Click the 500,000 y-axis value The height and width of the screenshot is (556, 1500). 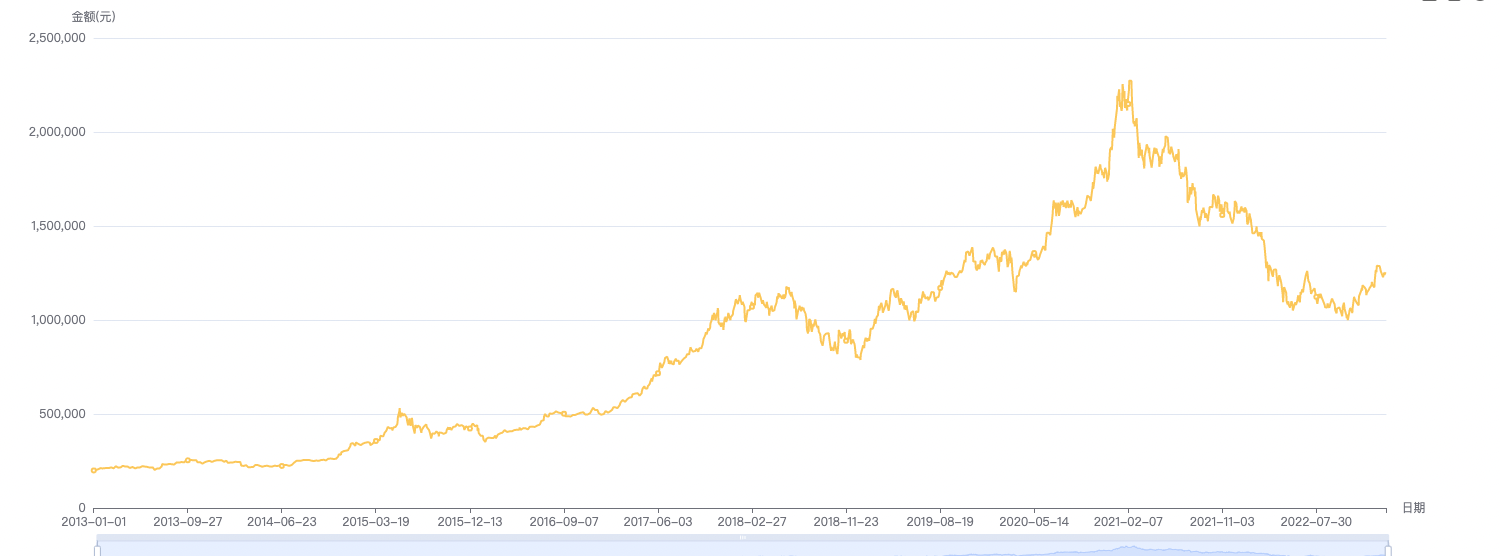click(64, 414)
